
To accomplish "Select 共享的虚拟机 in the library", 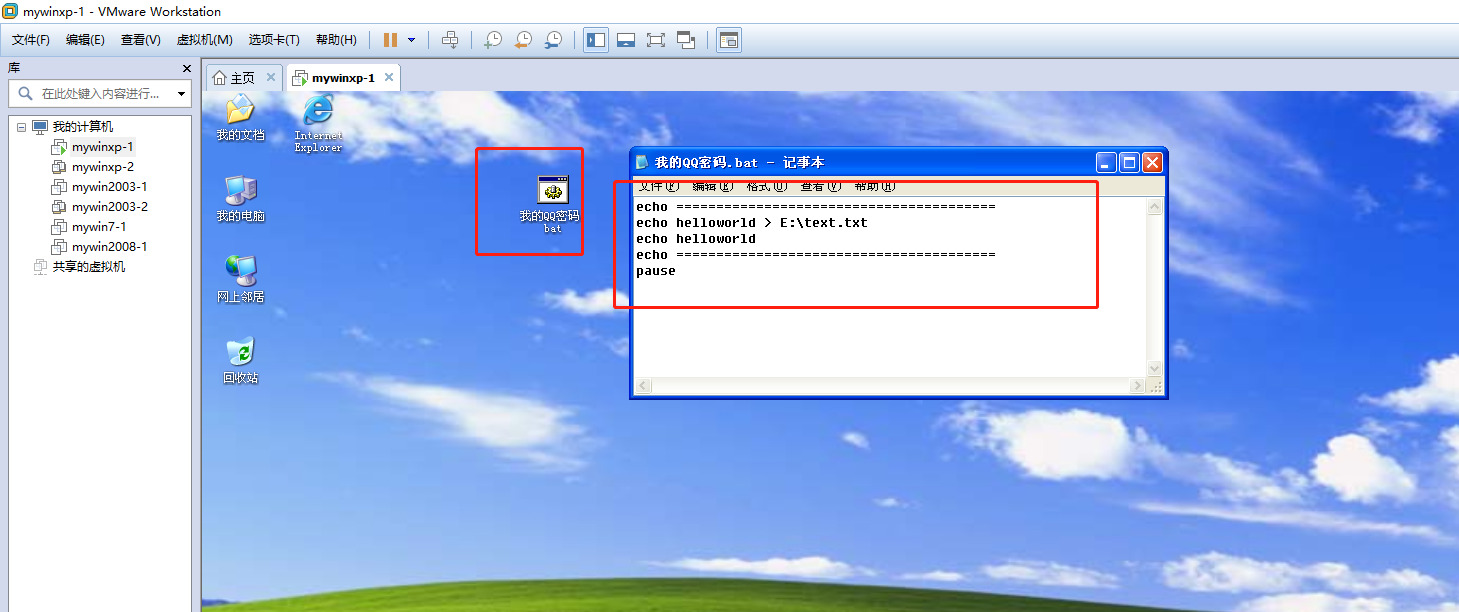I will click(89, 267).
